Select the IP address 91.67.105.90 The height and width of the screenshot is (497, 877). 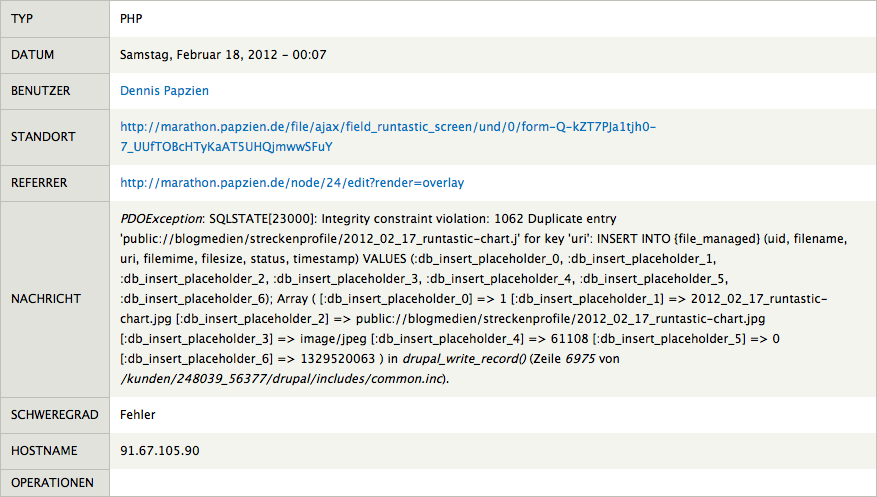coord(160,451)
